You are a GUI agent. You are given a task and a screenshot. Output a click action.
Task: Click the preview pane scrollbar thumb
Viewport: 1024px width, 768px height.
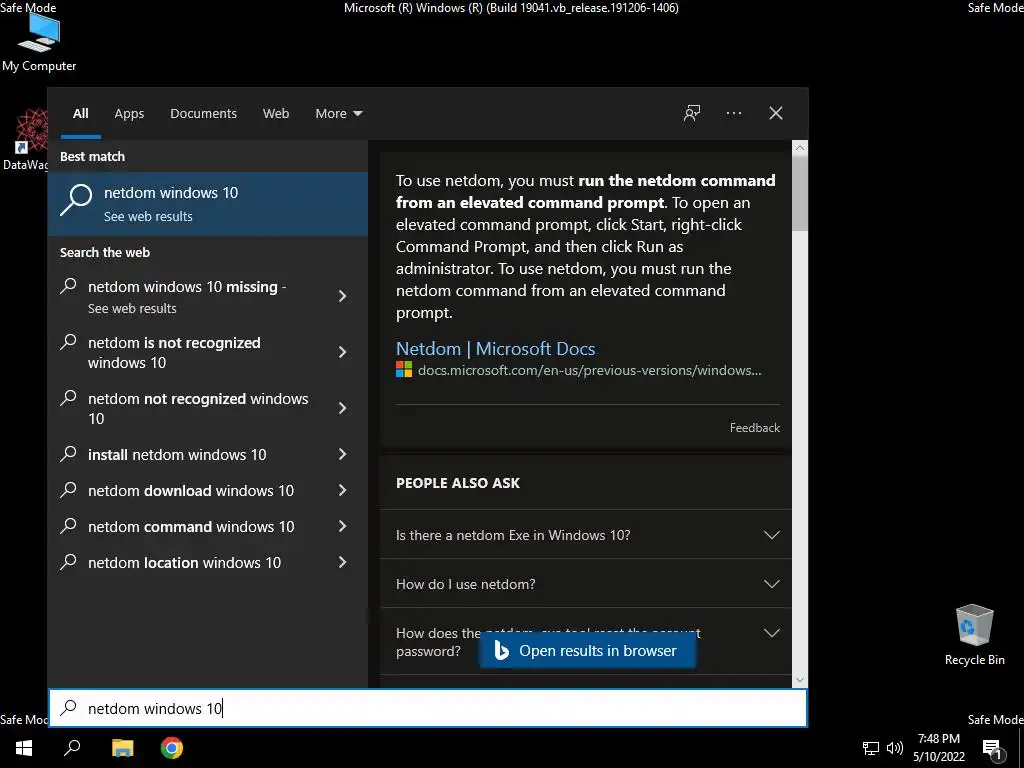[x=800, y=193]
